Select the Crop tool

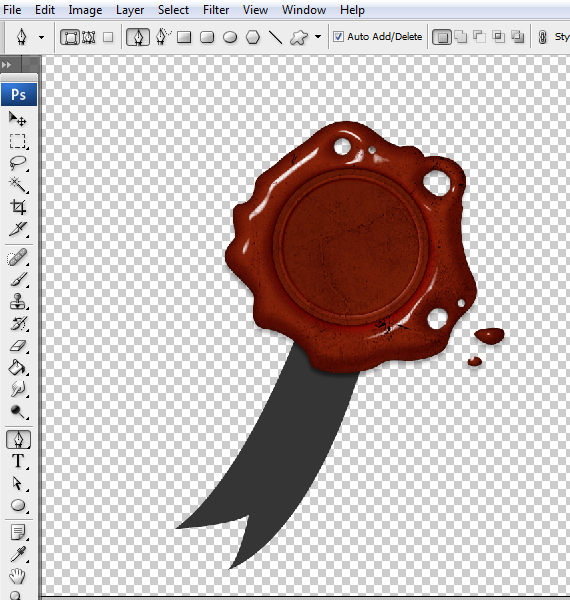pyautogui.click(x=18, y=207)
